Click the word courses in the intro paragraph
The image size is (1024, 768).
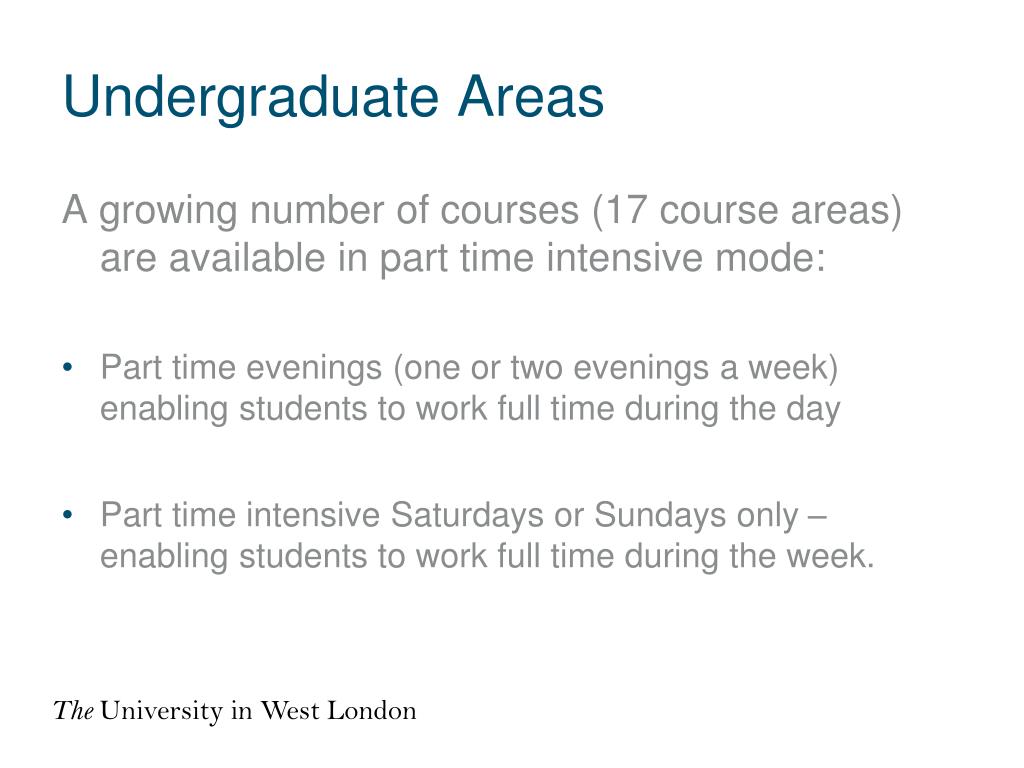(509, 210)
